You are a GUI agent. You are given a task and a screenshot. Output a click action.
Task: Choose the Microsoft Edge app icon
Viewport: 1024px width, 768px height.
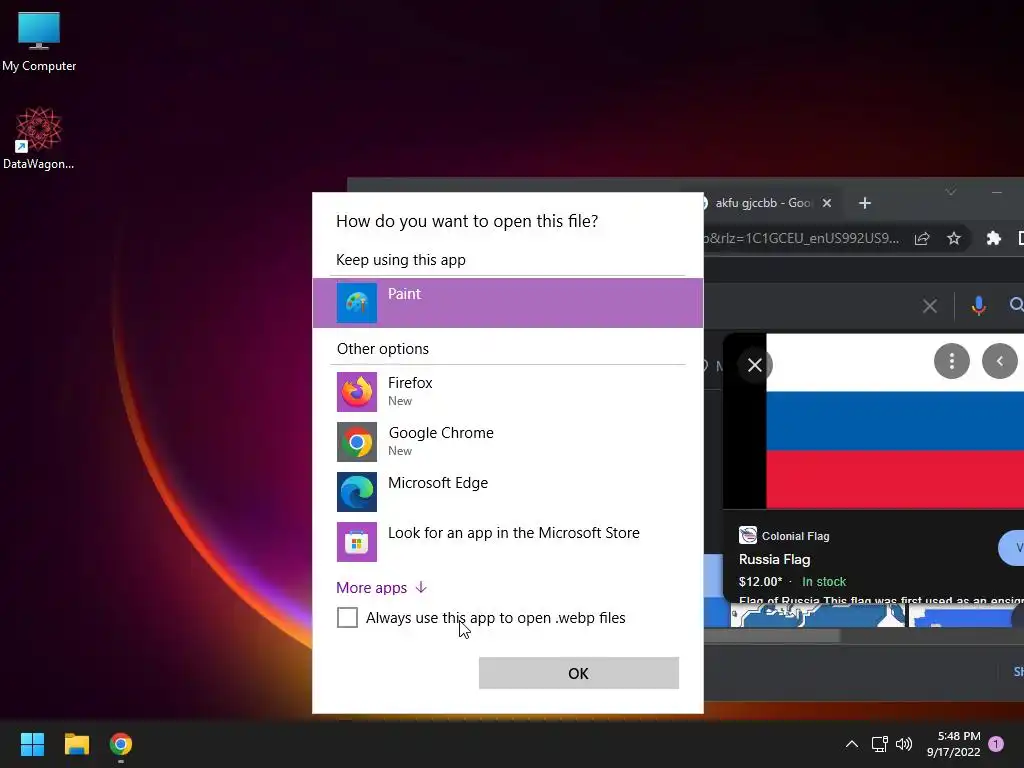tap(357, 492)
